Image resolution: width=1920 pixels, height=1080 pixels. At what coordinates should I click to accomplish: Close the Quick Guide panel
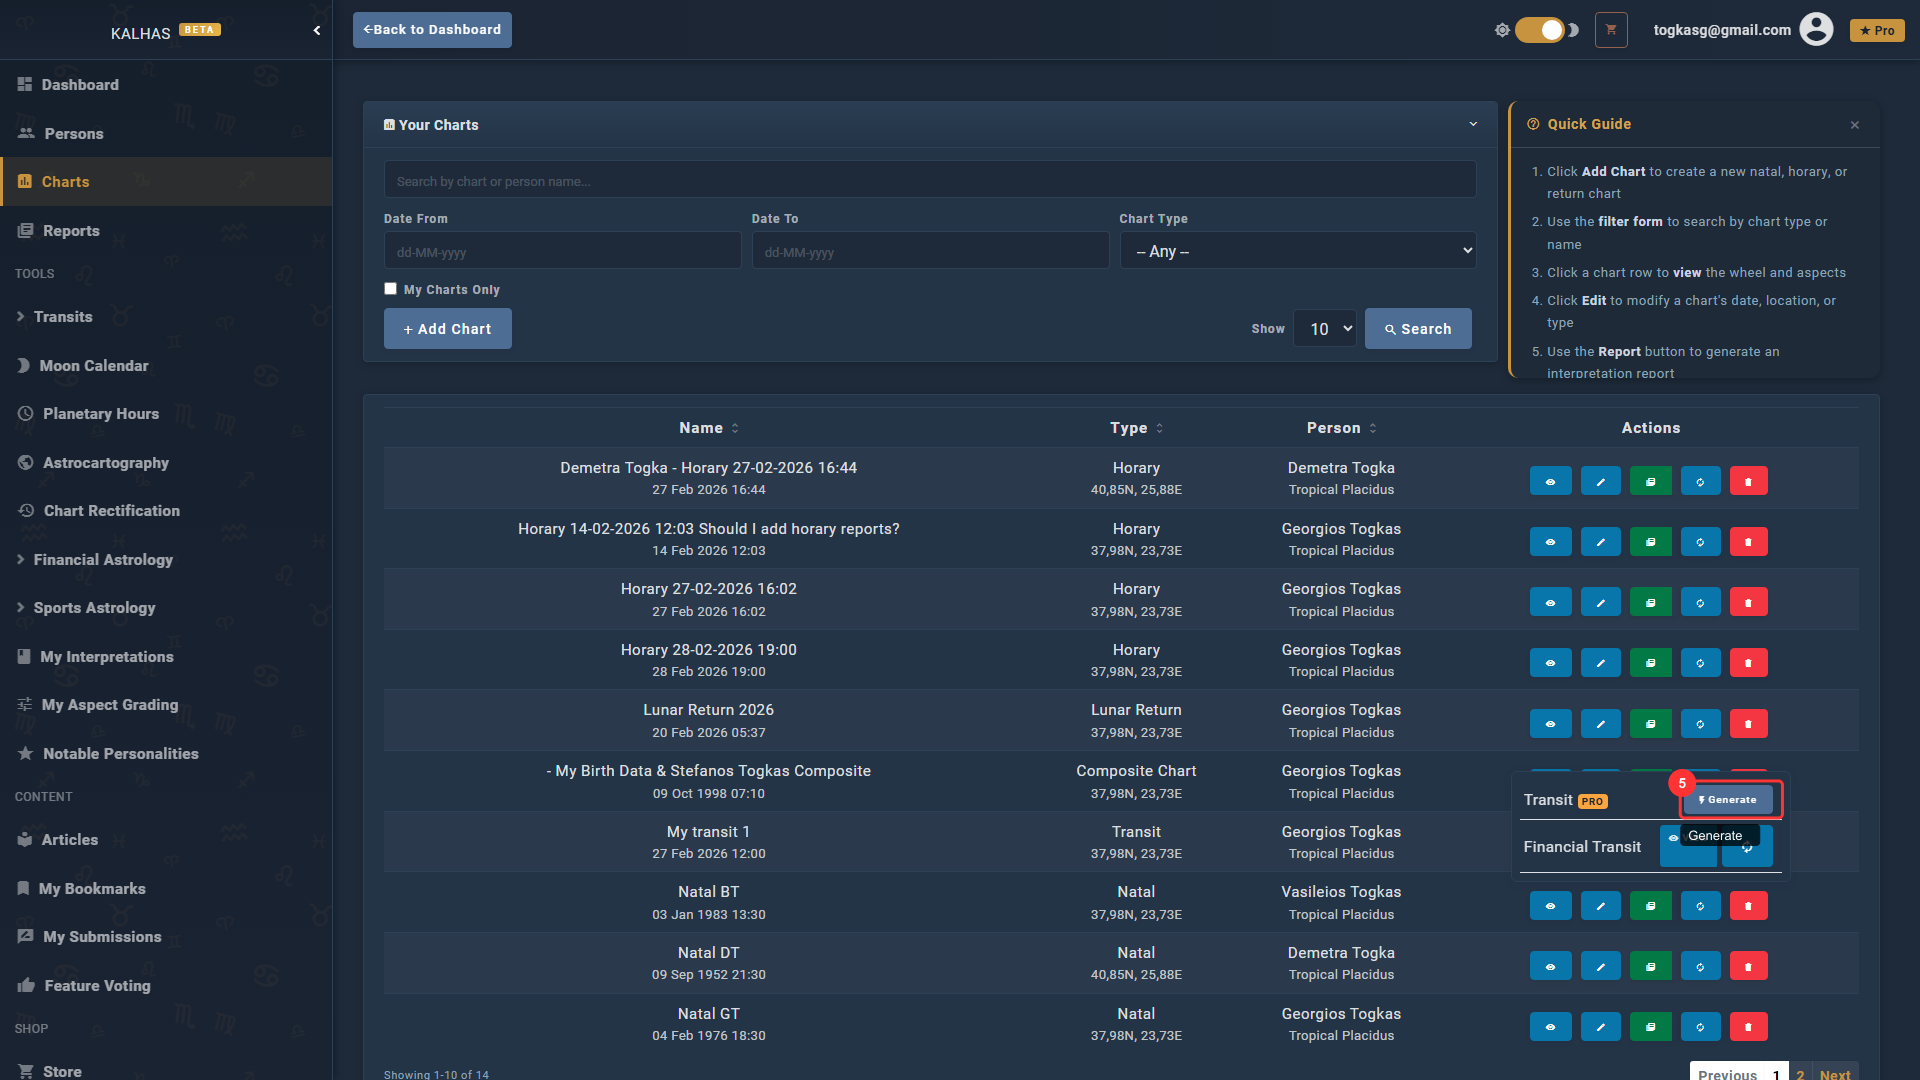pos(1854,125)
